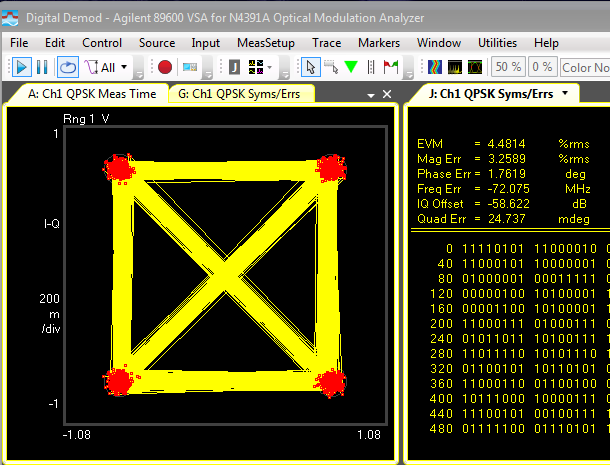The height and width of the screenshot is (465, 610).
Task: Click the 0 % field
Action: pos(542,67)
